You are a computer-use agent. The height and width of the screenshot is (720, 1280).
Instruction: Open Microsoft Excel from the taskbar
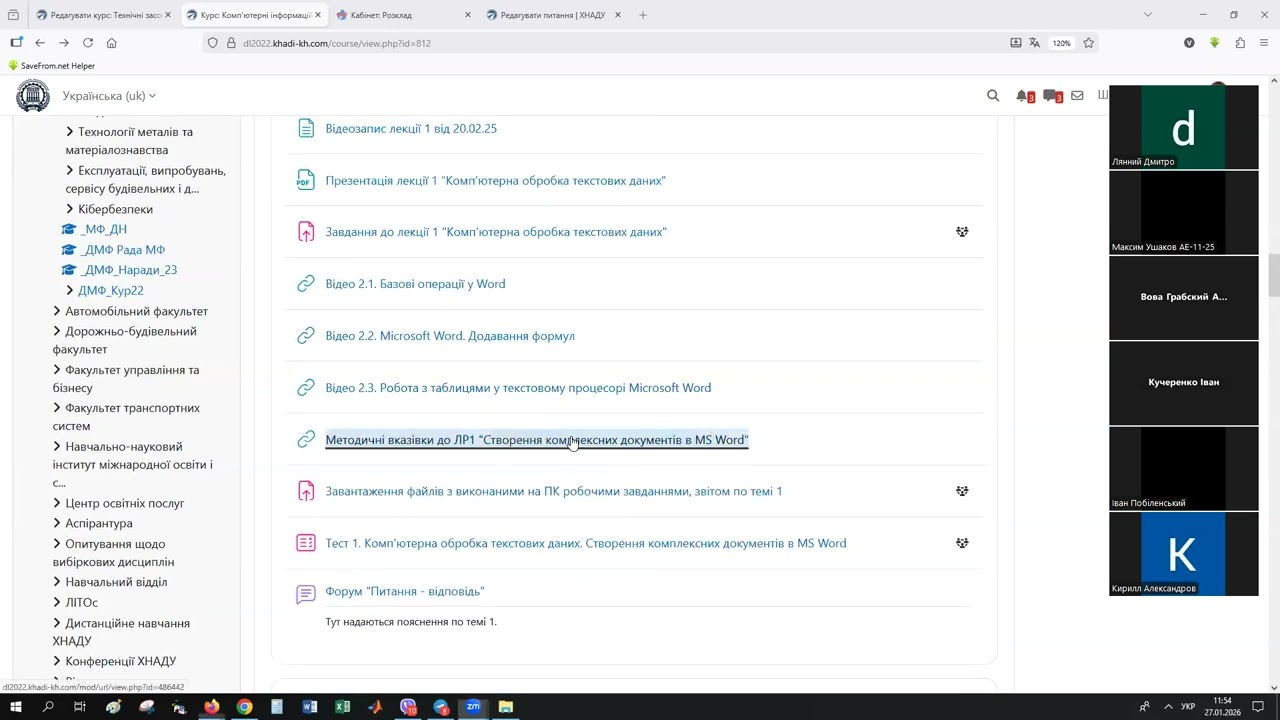point(342,707)
